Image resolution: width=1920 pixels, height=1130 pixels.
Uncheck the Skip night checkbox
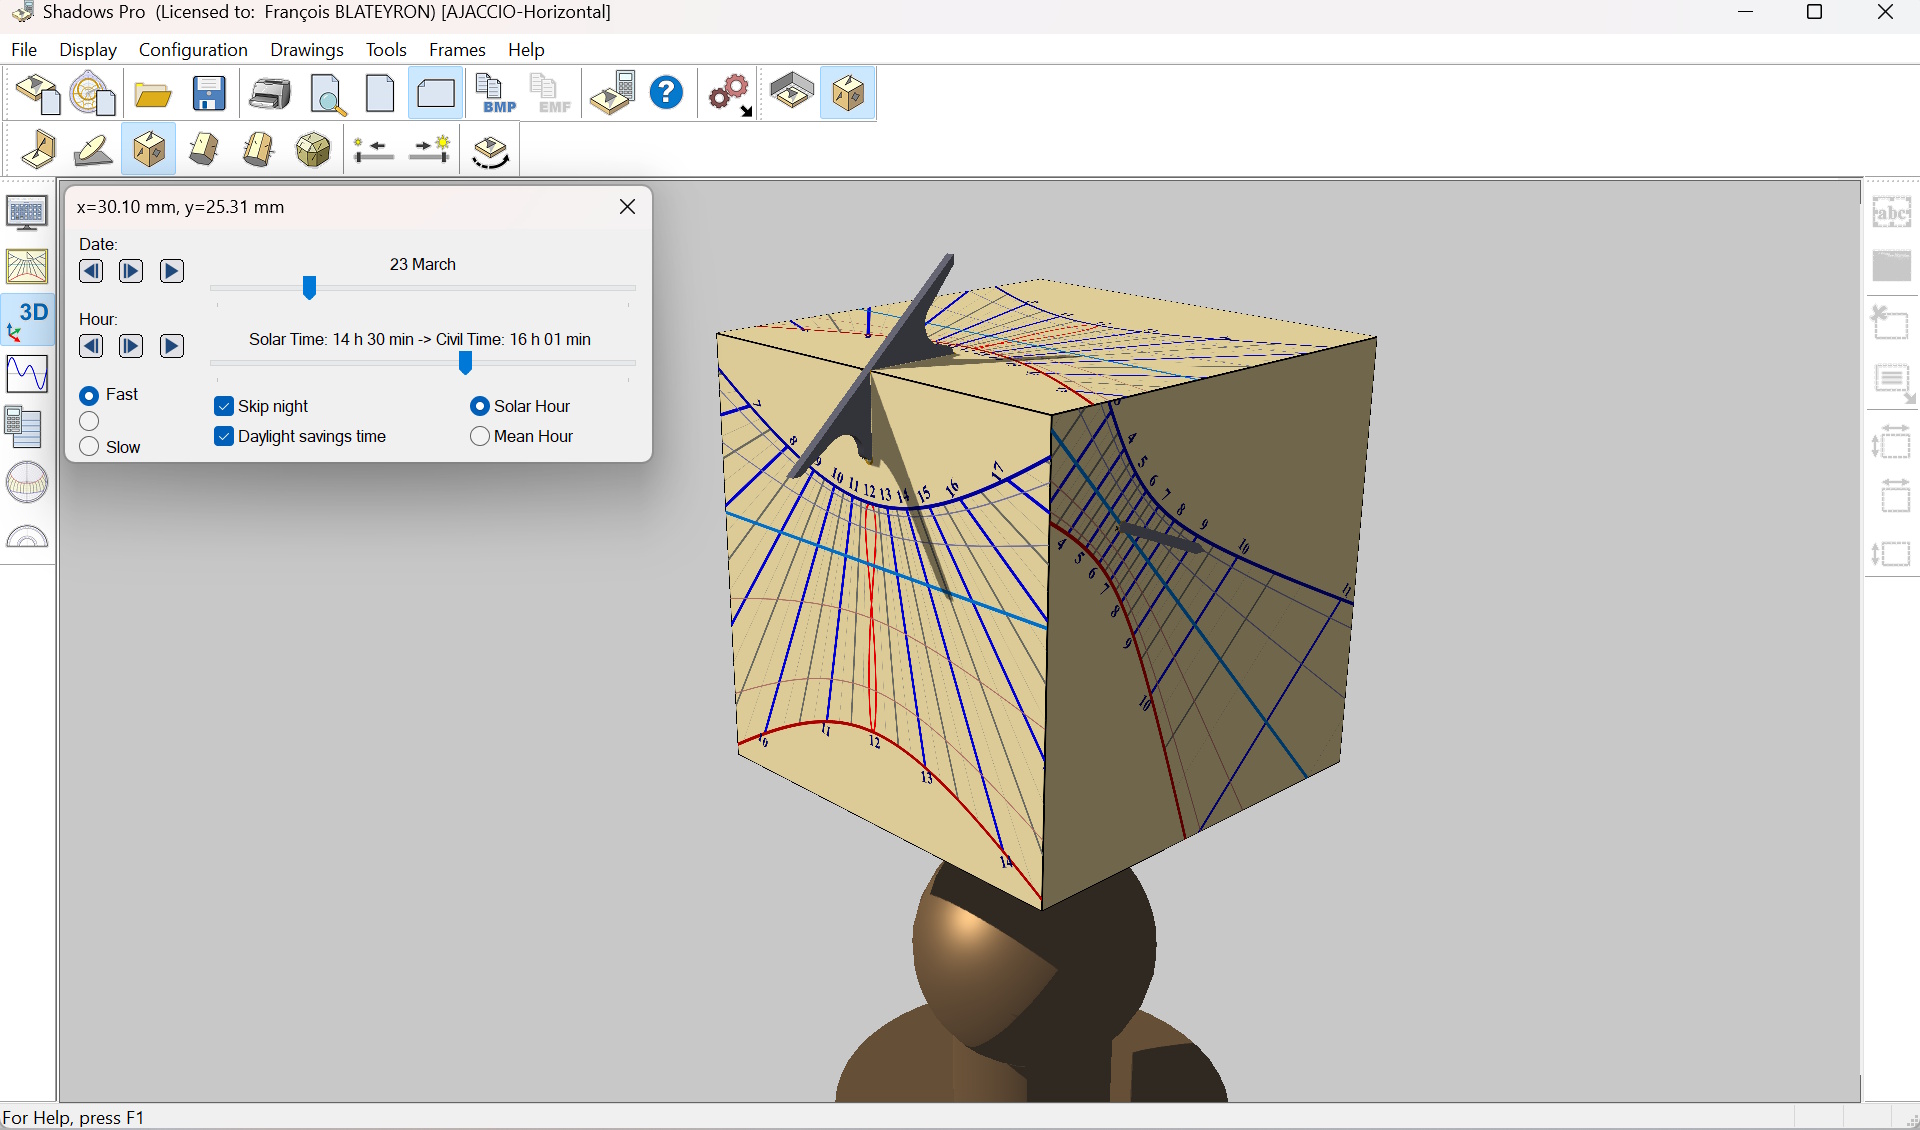224,406
